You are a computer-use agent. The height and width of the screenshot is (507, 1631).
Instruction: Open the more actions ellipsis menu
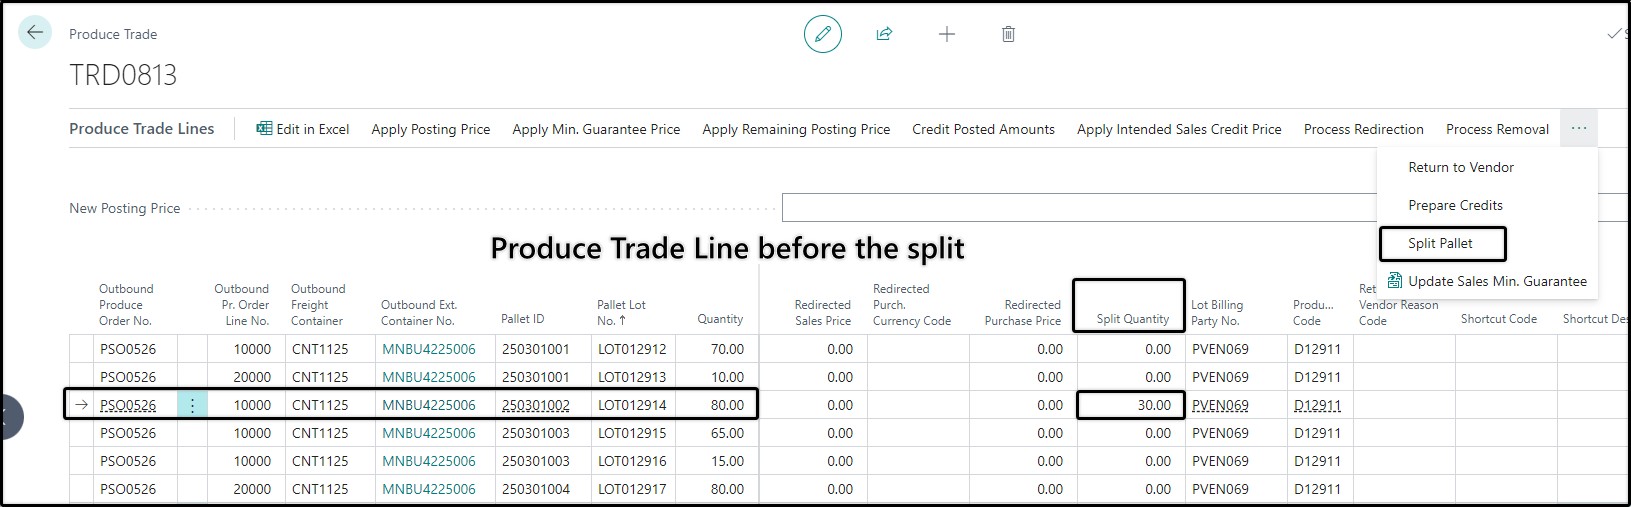tap(1579, 129)
